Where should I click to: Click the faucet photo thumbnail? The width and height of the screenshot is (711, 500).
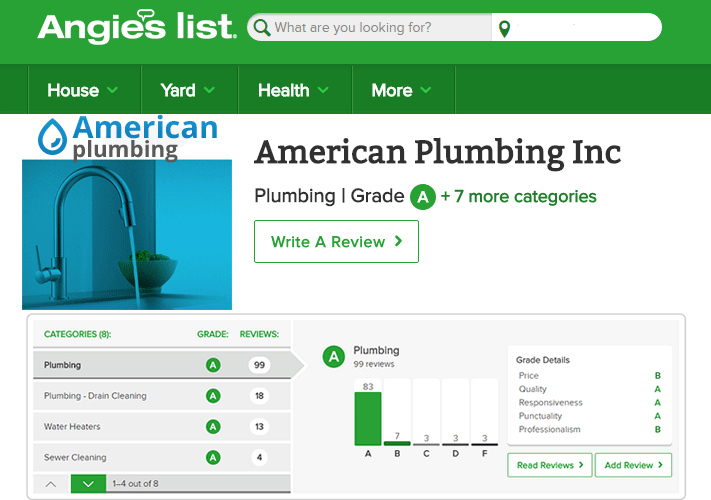(127, 234)
